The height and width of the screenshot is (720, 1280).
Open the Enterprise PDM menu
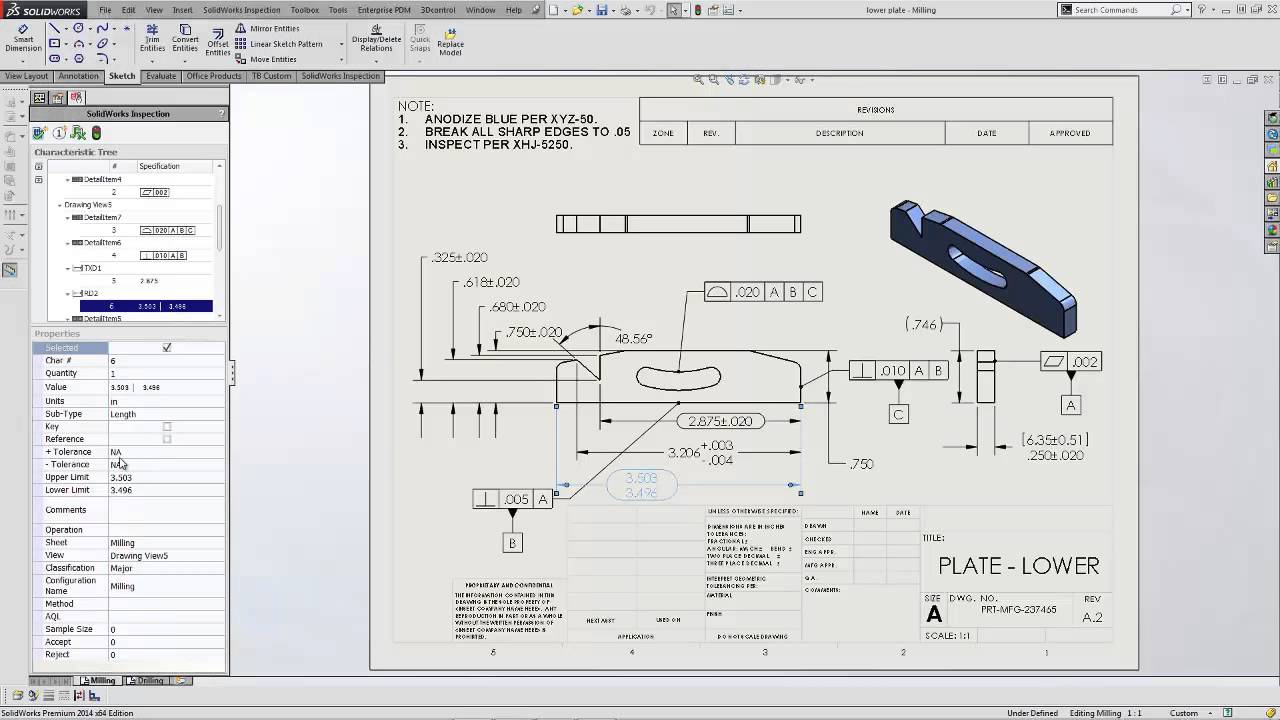(384, 10)
